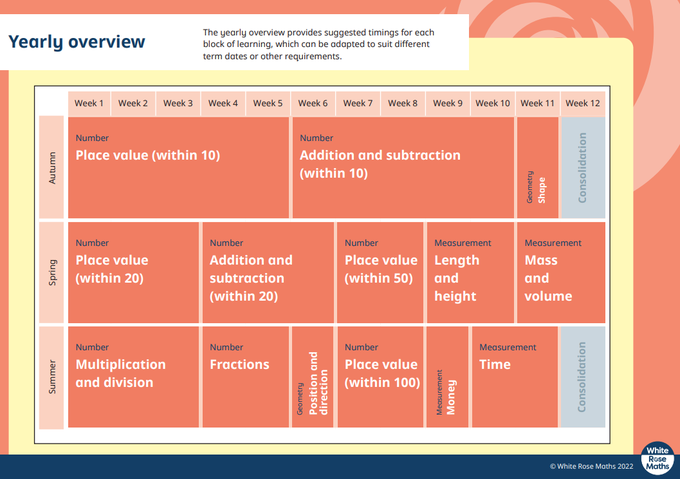Click the Spring term row label
680x479 pixels.
(52, 272)
